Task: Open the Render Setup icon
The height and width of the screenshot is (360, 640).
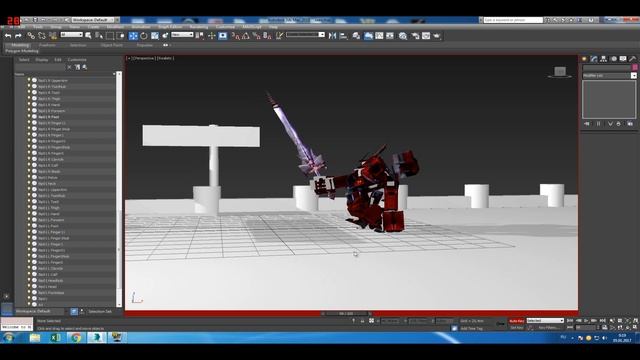Action: pyautogui.click(x=416, y=36)
